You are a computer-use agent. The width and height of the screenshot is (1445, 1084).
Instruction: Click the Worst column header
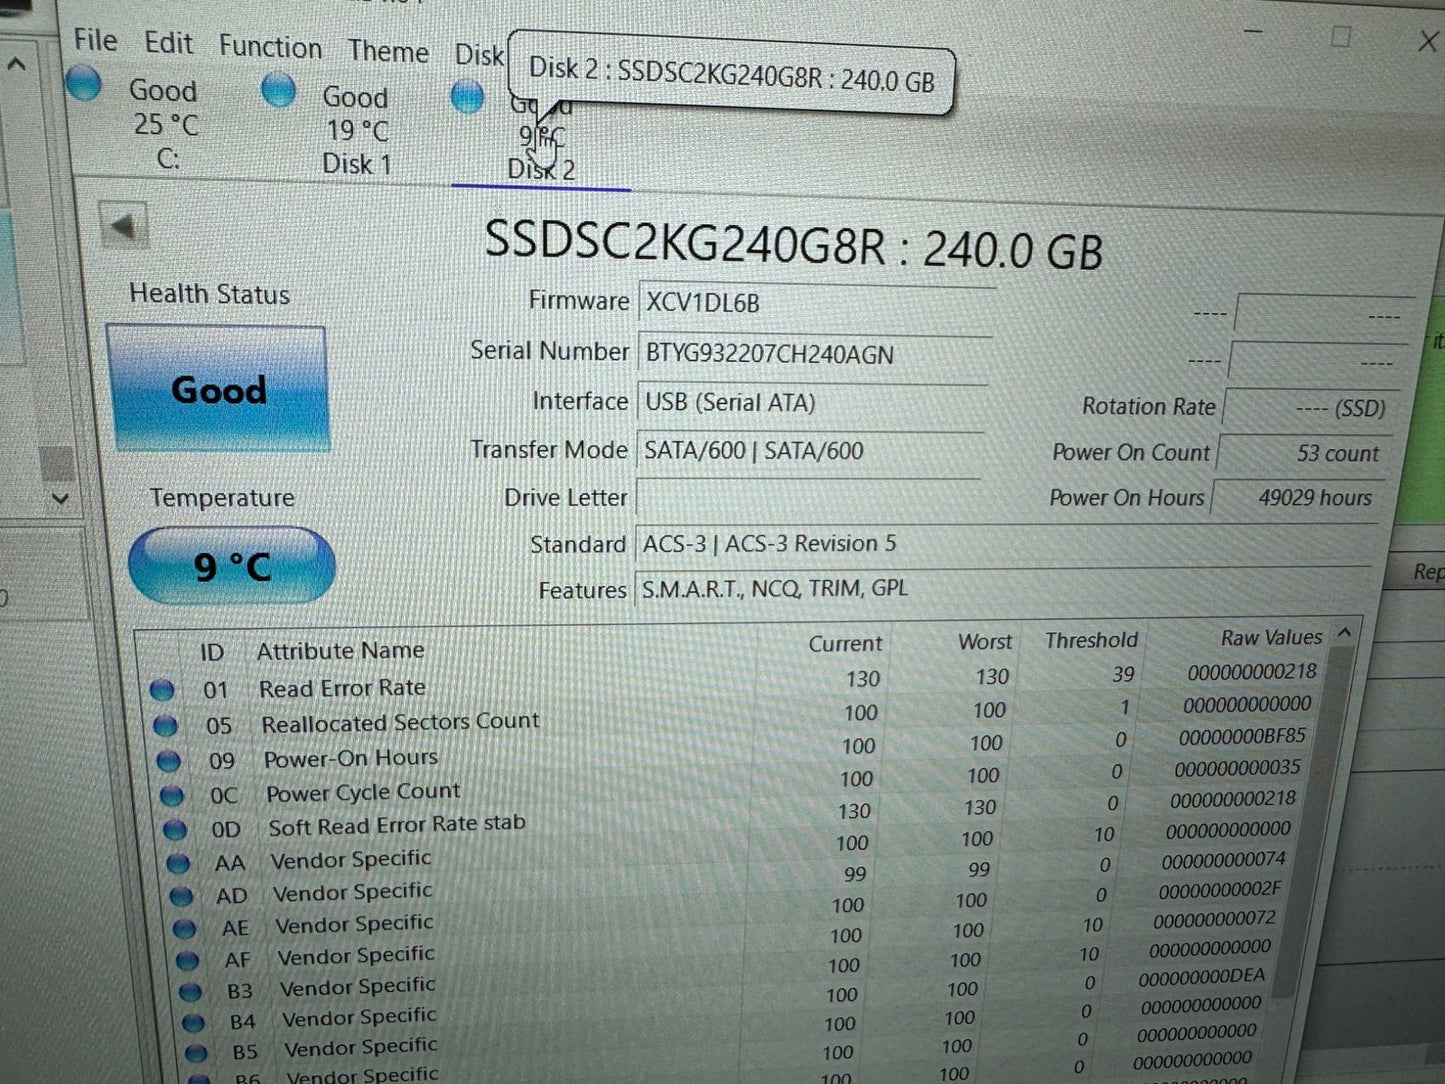985,642
